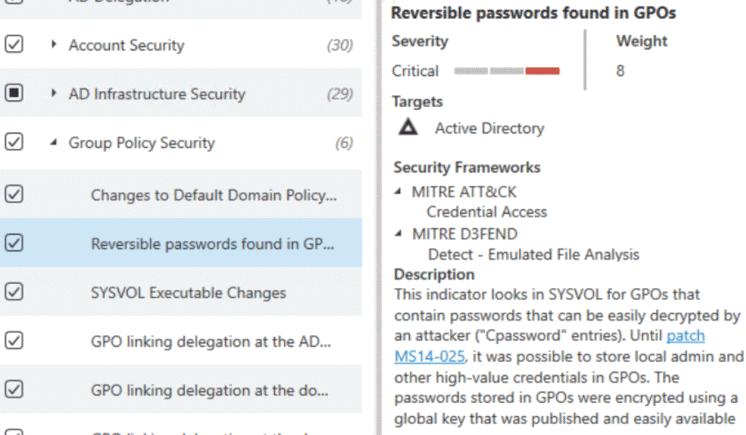Collapse the MITRE D3FEND framework node
The image size is (746, 435).
pos(398,233)
